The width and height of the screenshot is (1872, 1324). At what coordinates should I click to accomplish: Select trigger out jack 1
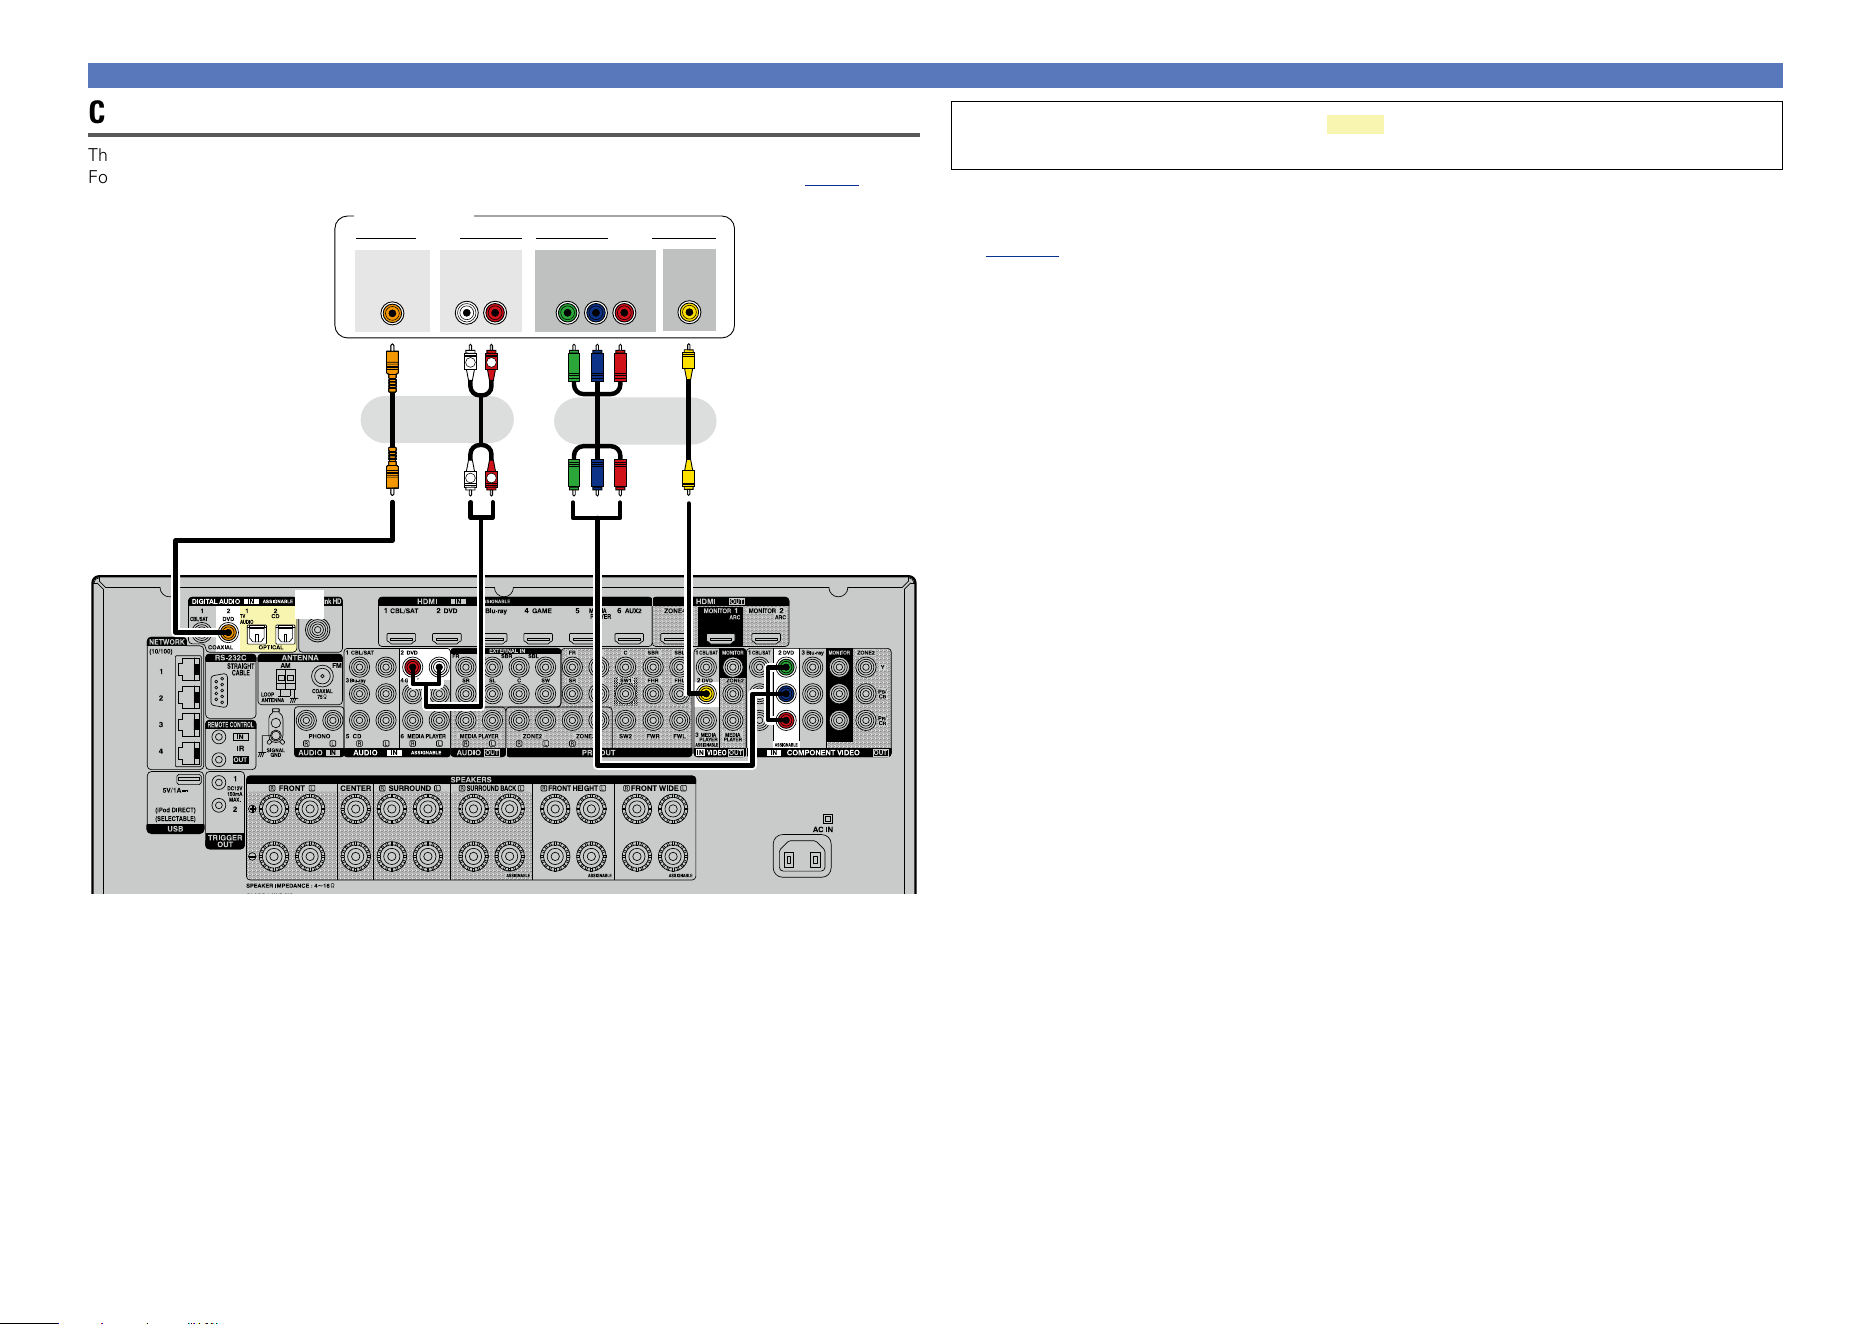[x=219, y=781]
